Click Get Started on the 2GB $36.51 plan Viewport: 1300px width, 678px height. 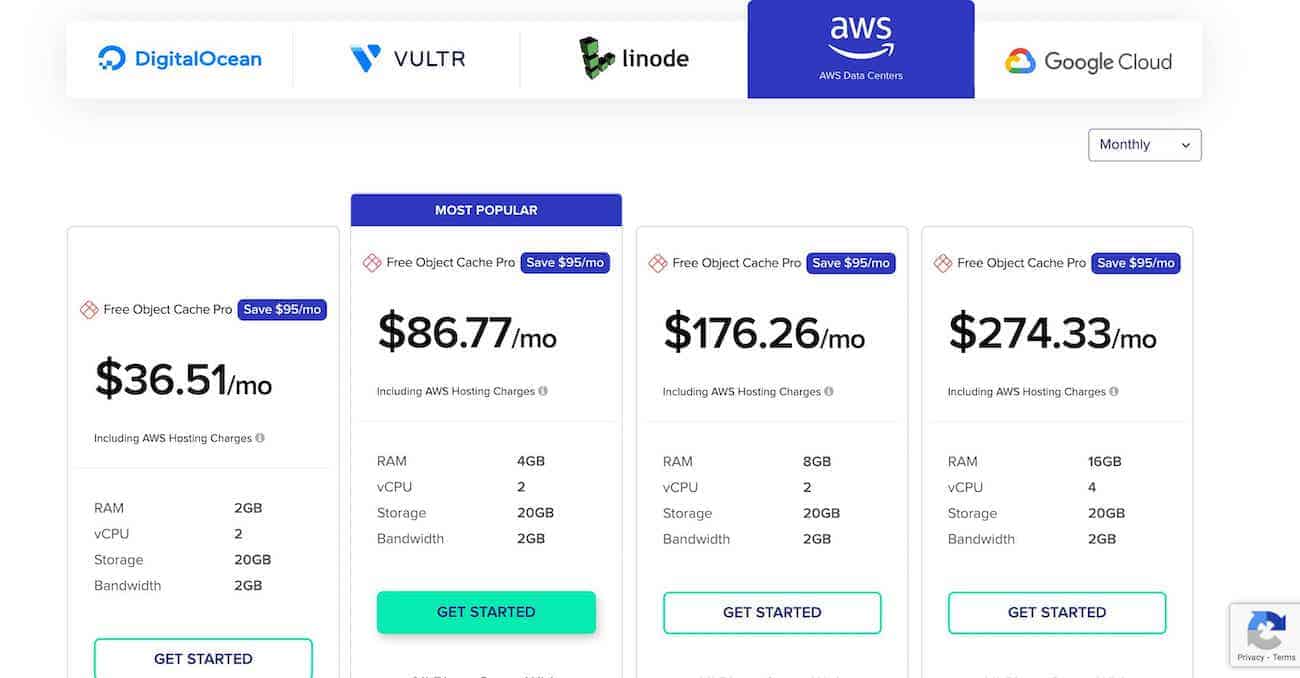[203, 658]
